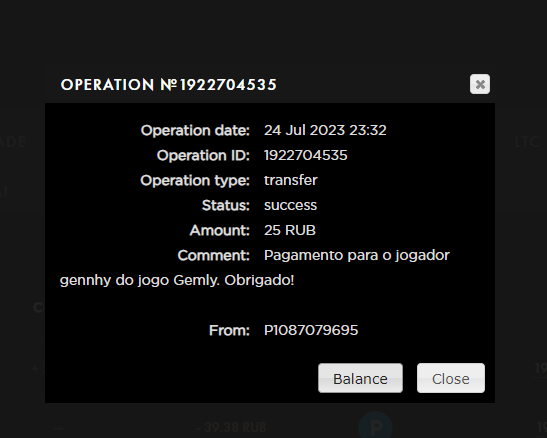Click the Comment label

coord(213,255)
